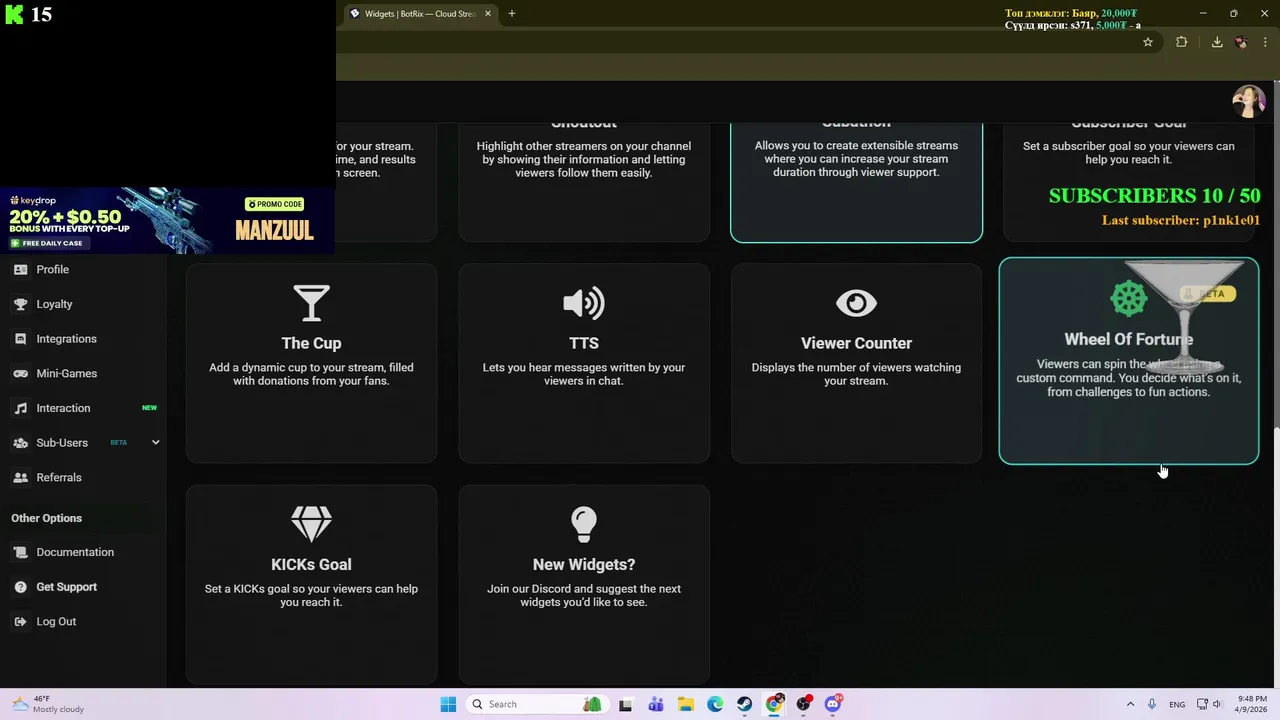
Task: Click the Referrals people icon
Action: (20, 478)
